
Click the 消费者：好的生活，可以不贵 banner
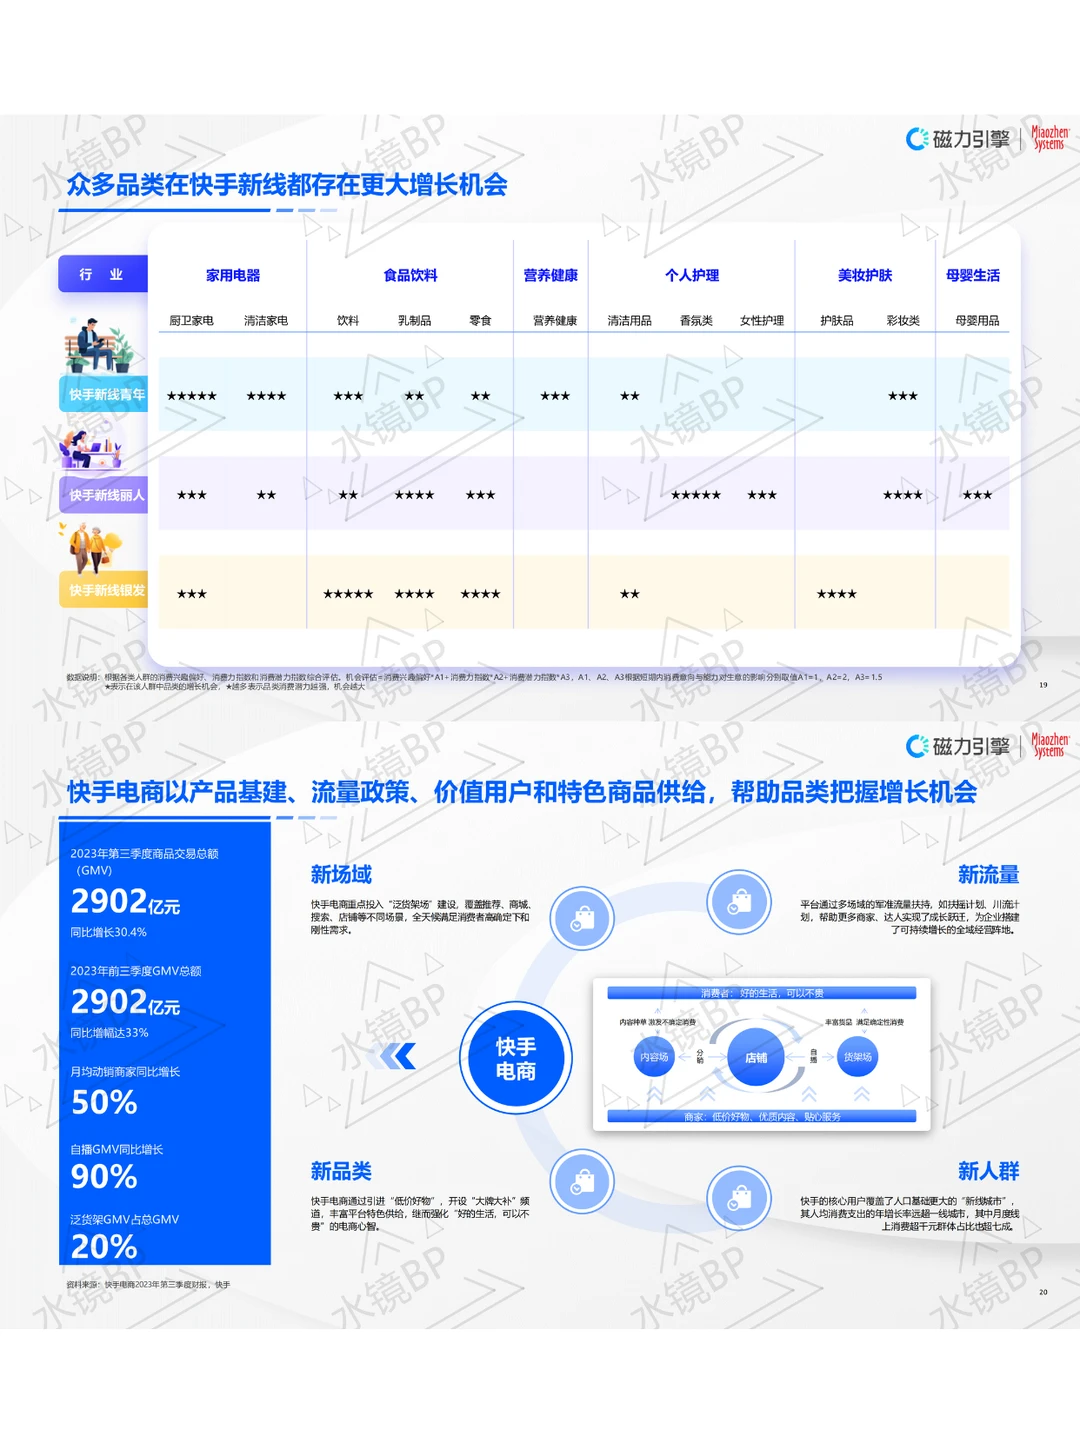pos(762,993)
